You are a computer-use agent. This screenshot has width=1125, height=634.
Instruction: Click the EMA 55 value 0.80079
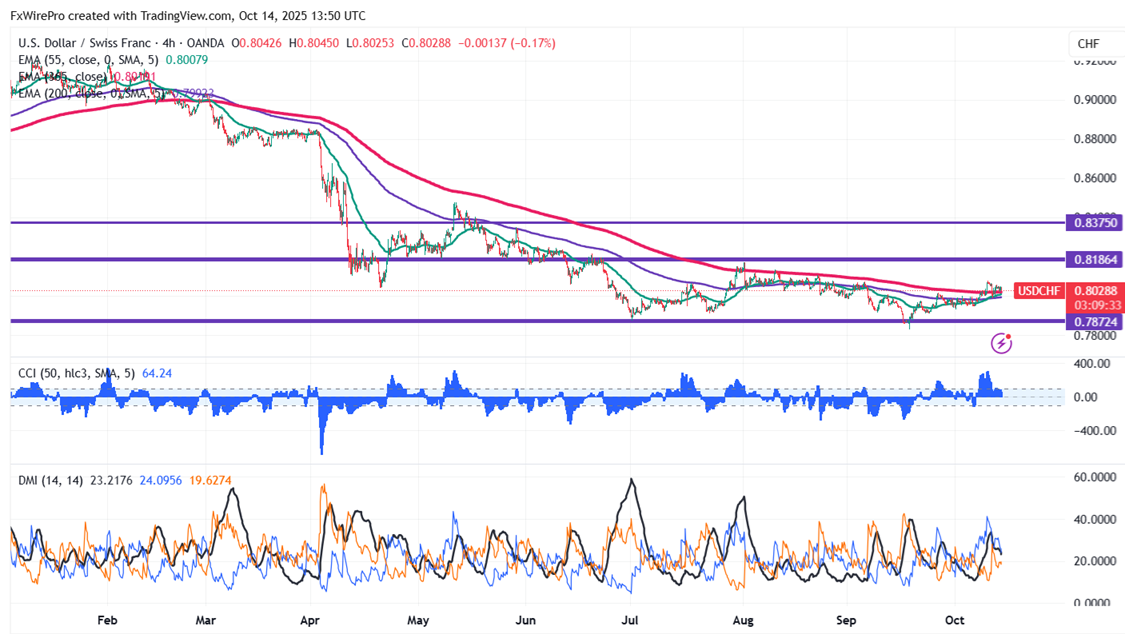pyautogui.click(x=187, y=60)
